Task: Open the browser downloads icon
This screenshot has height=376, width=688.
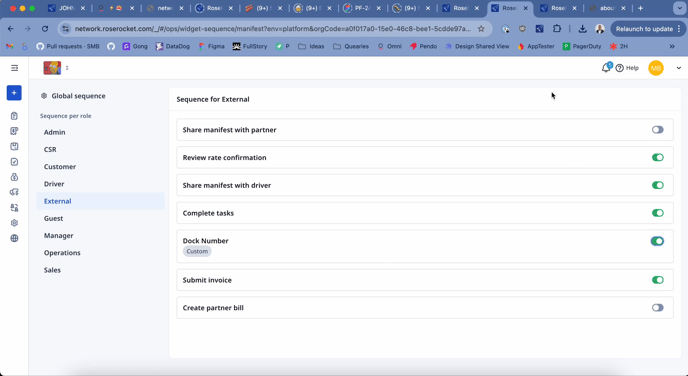Action: 582,29
